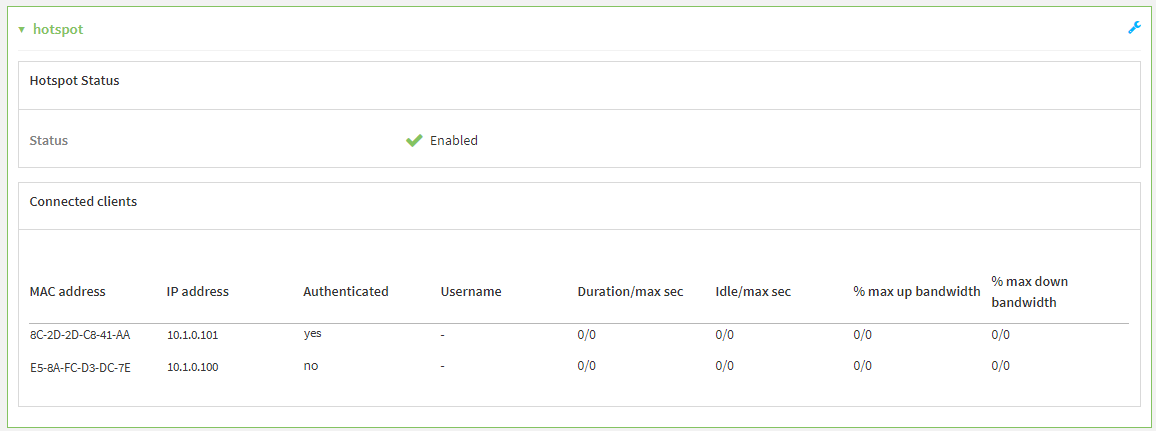1156x431 pixels.
Task: Click IP address 10.1.0.101
Action: (x=192, y=335)
